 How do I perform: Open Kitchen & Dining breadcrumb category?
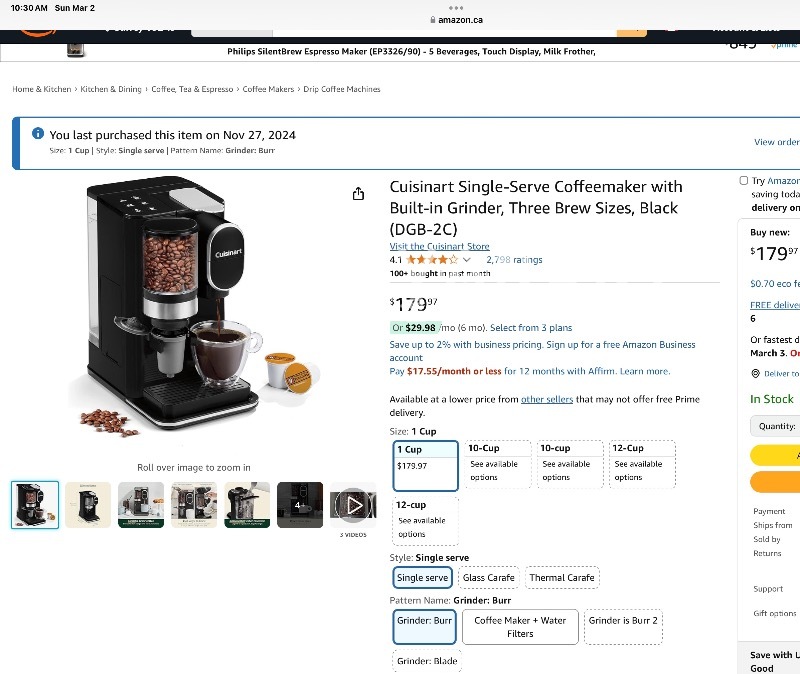point(111,89)
